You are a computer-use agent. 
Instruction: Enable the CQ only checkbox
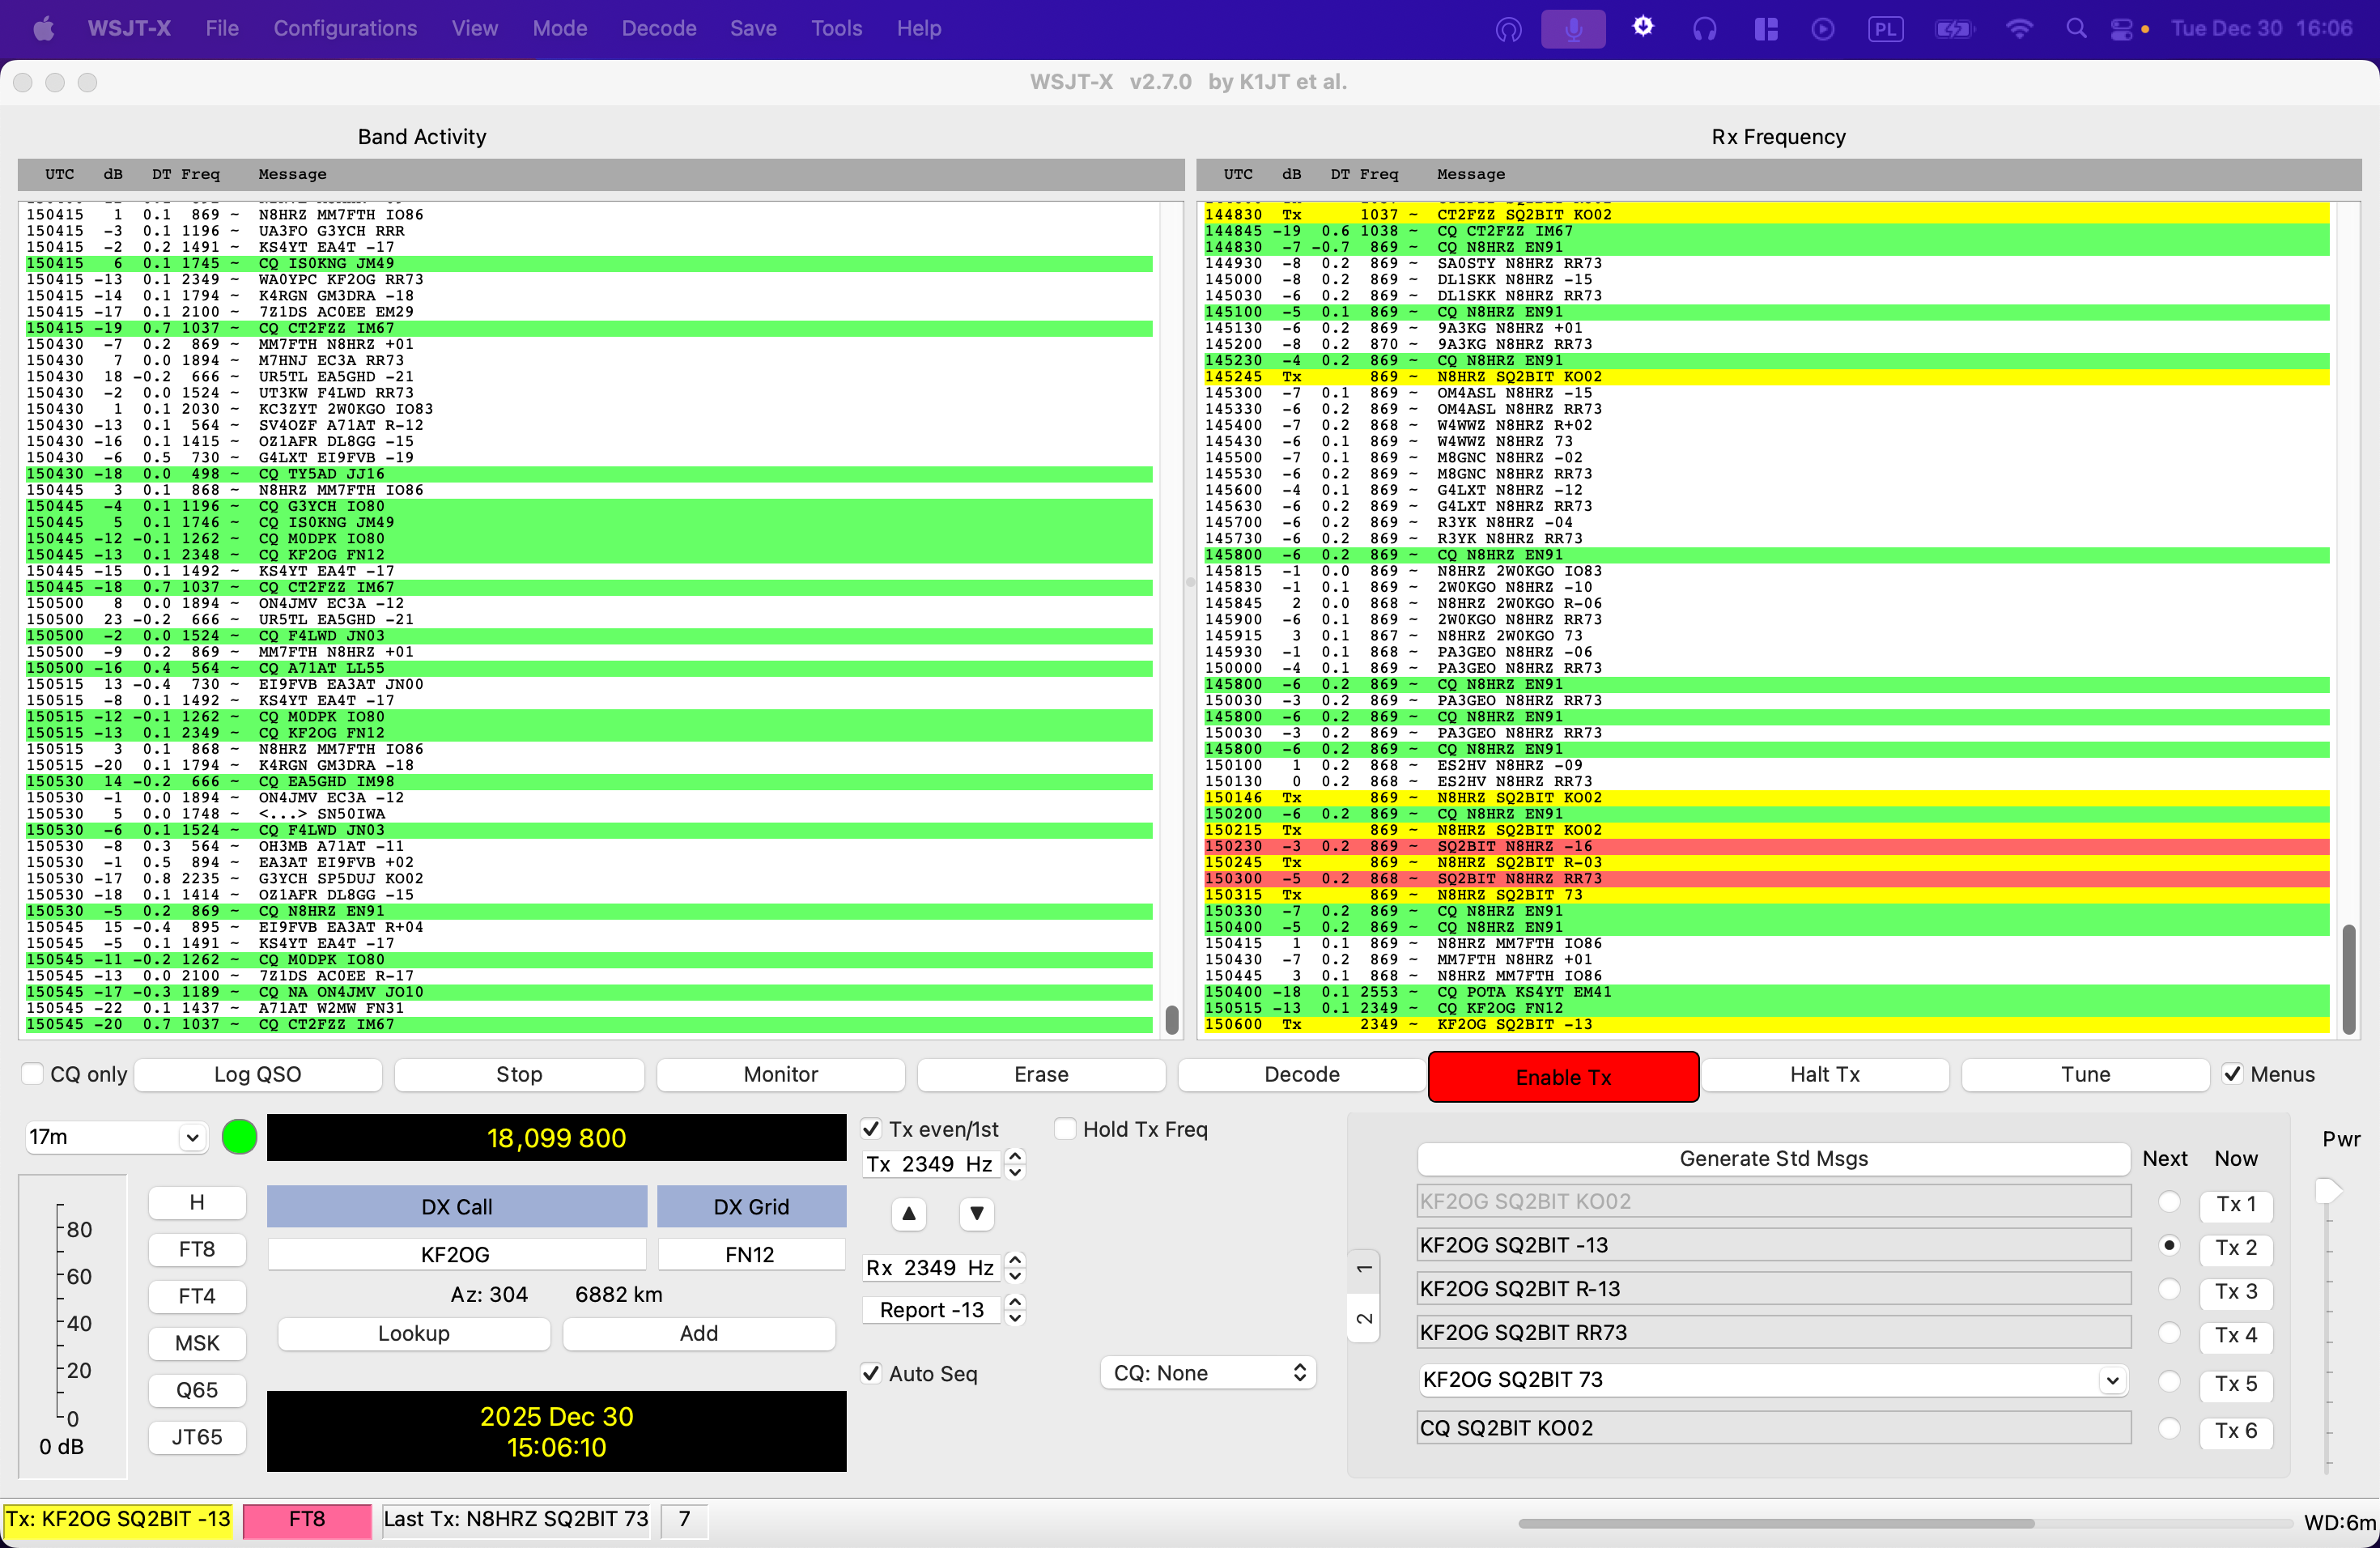tap(33, 1074)
